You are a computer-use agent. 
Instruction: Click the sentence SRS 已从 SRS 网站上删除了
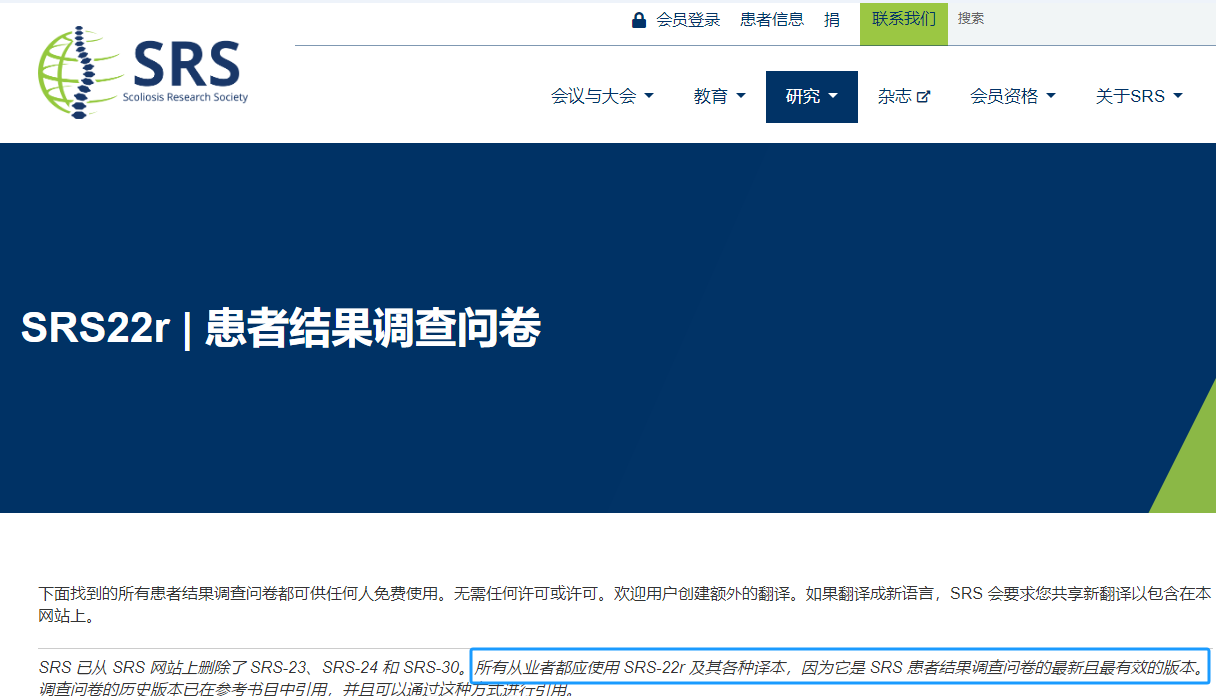pos(253,667)
